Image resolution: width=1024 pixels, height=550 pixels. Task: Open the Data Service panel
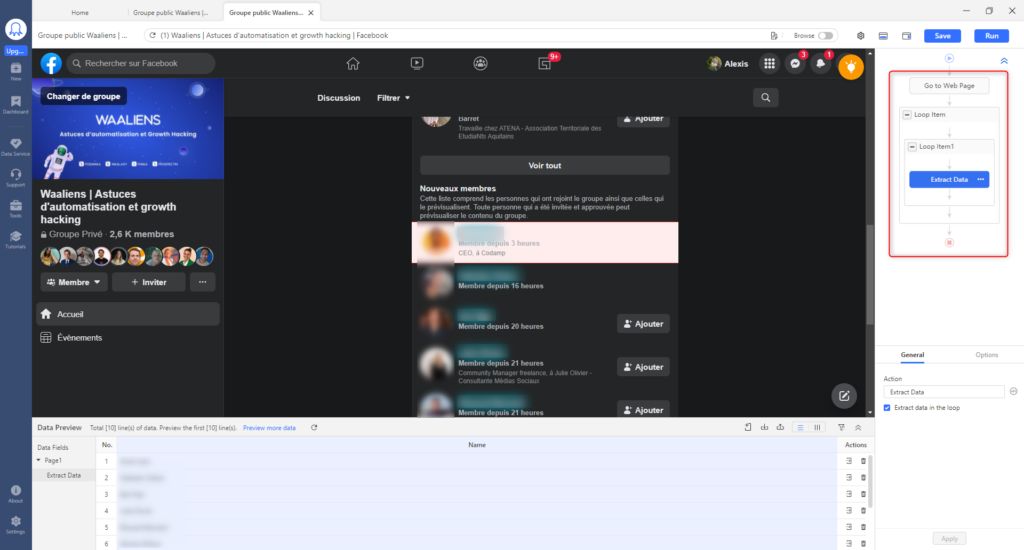tap(15, 146)
